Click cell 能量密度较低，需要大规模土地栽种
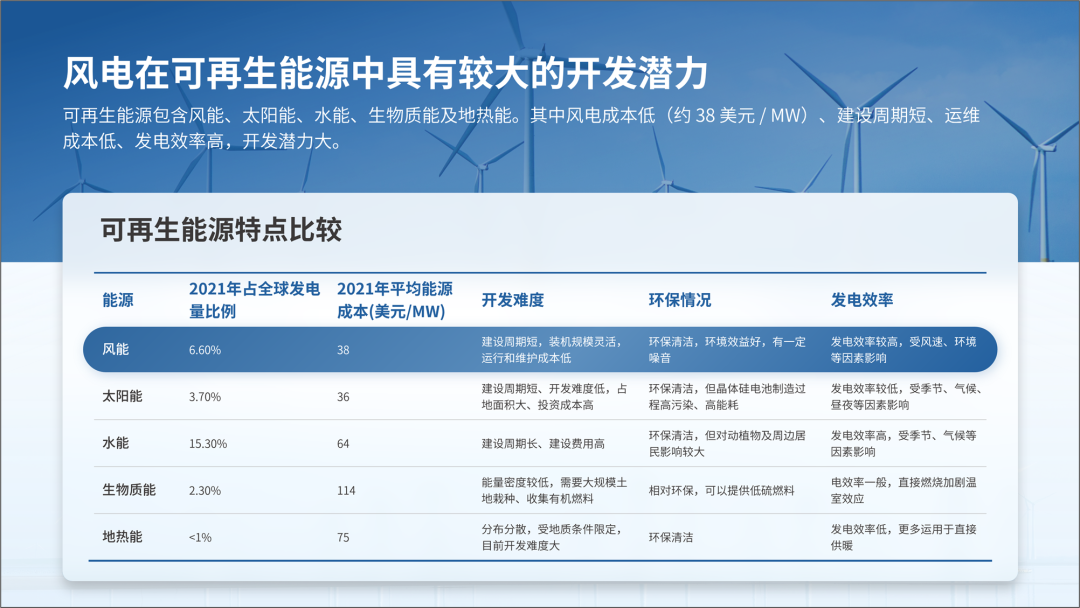 tap(554, 490)
